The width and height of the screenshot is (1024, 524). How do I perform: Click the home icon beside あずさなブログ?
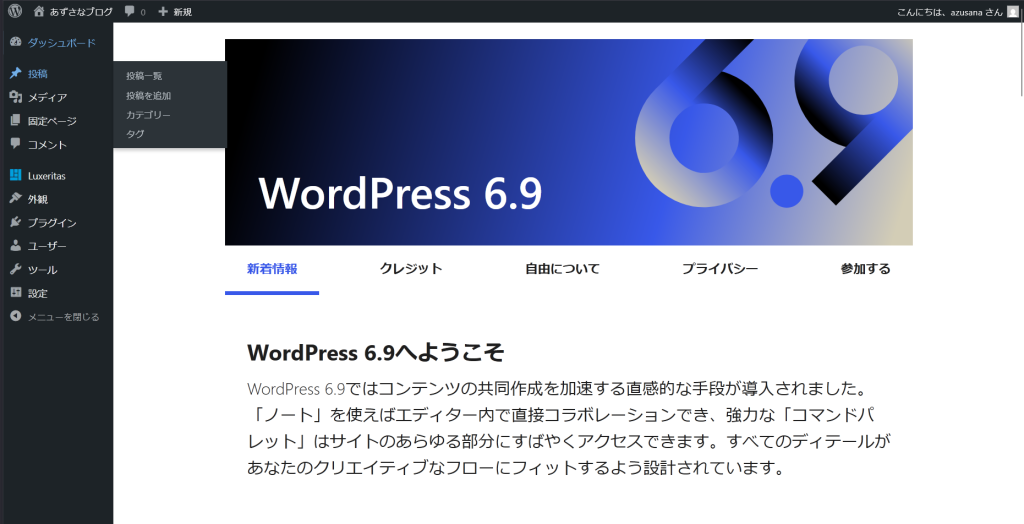coord(39,11)
